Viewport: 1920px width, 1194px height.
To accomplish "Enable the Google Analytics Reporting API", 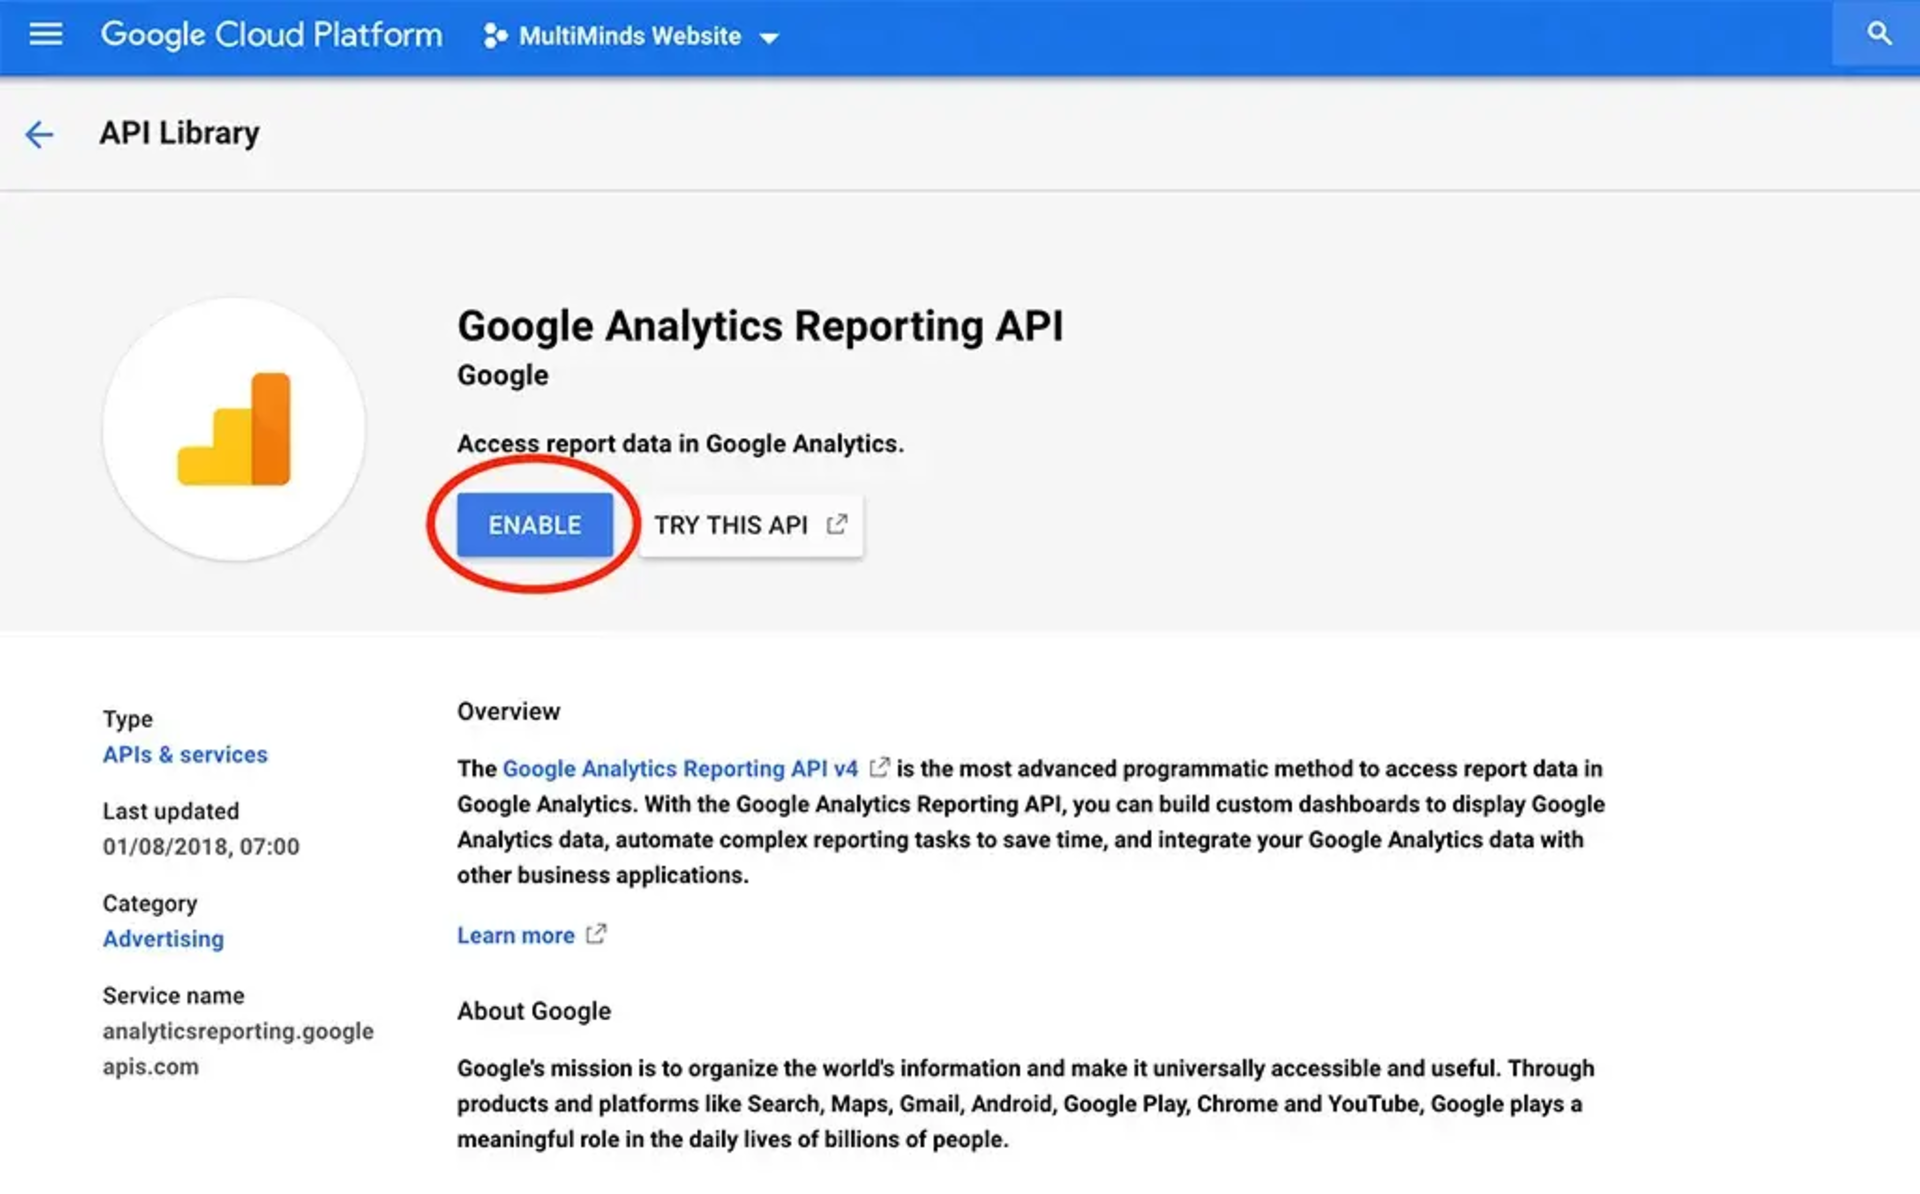I will 534,523.
